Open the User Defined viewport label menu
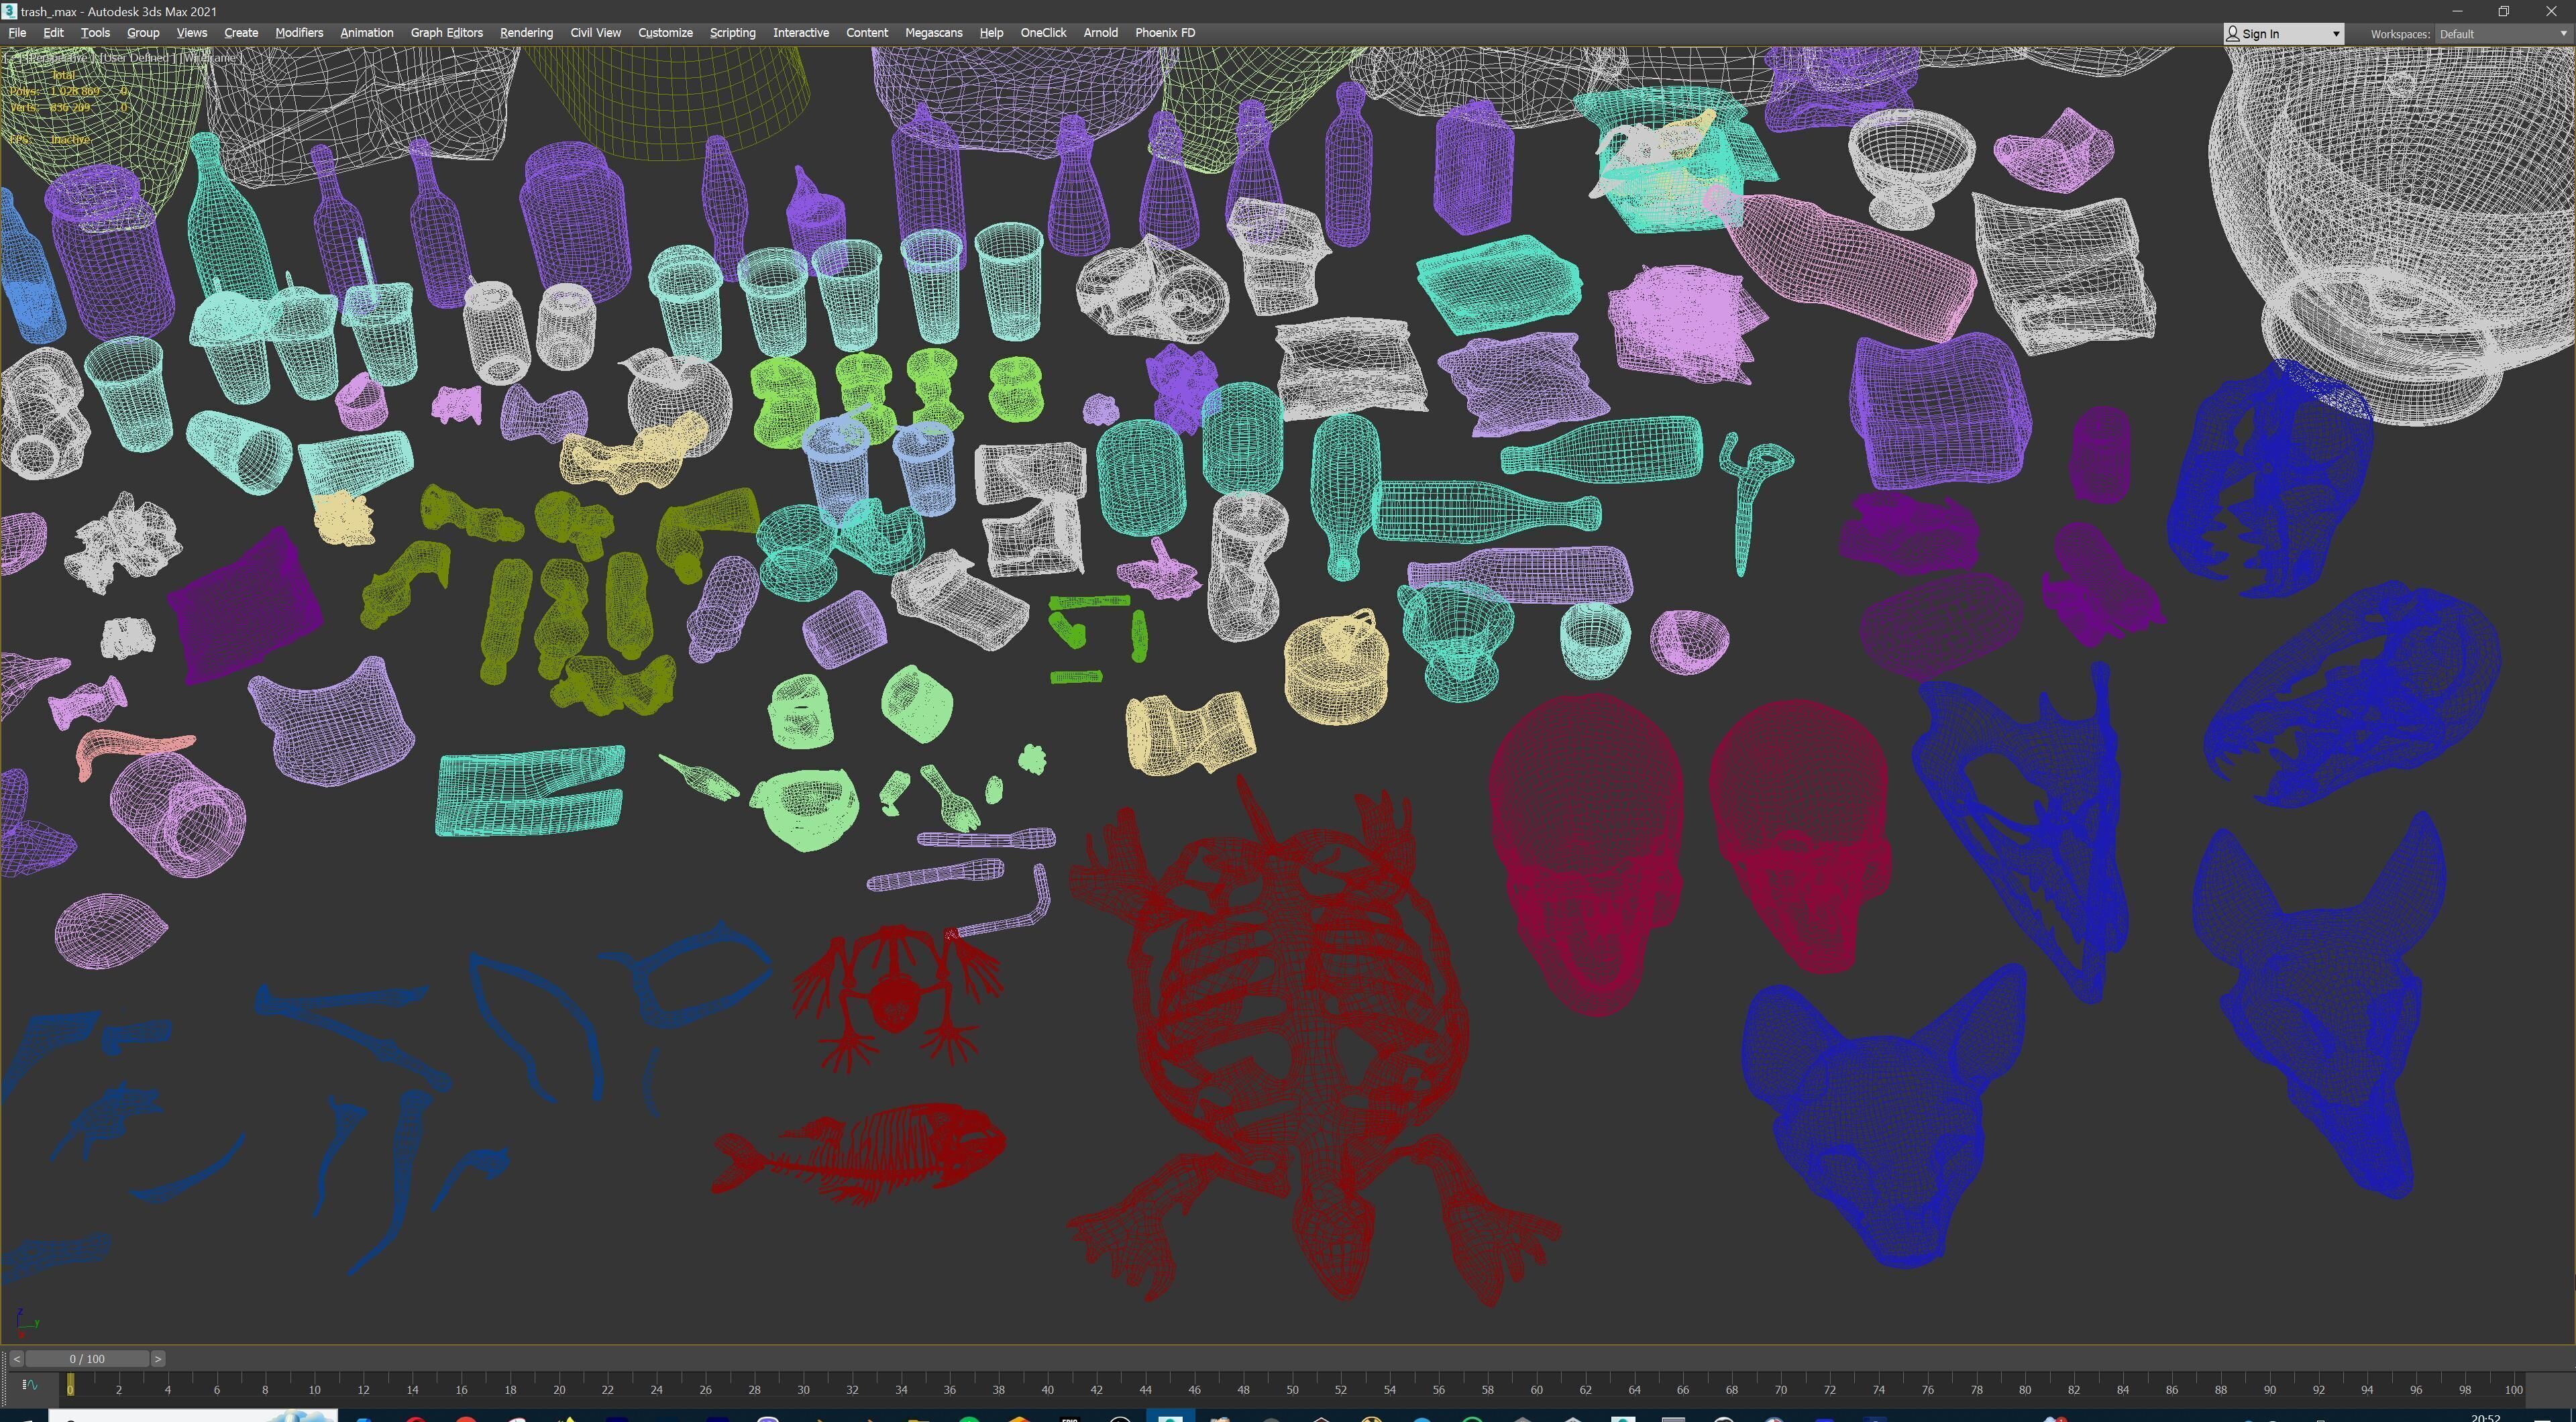2576x1422 pixels. tap(138, 58)
